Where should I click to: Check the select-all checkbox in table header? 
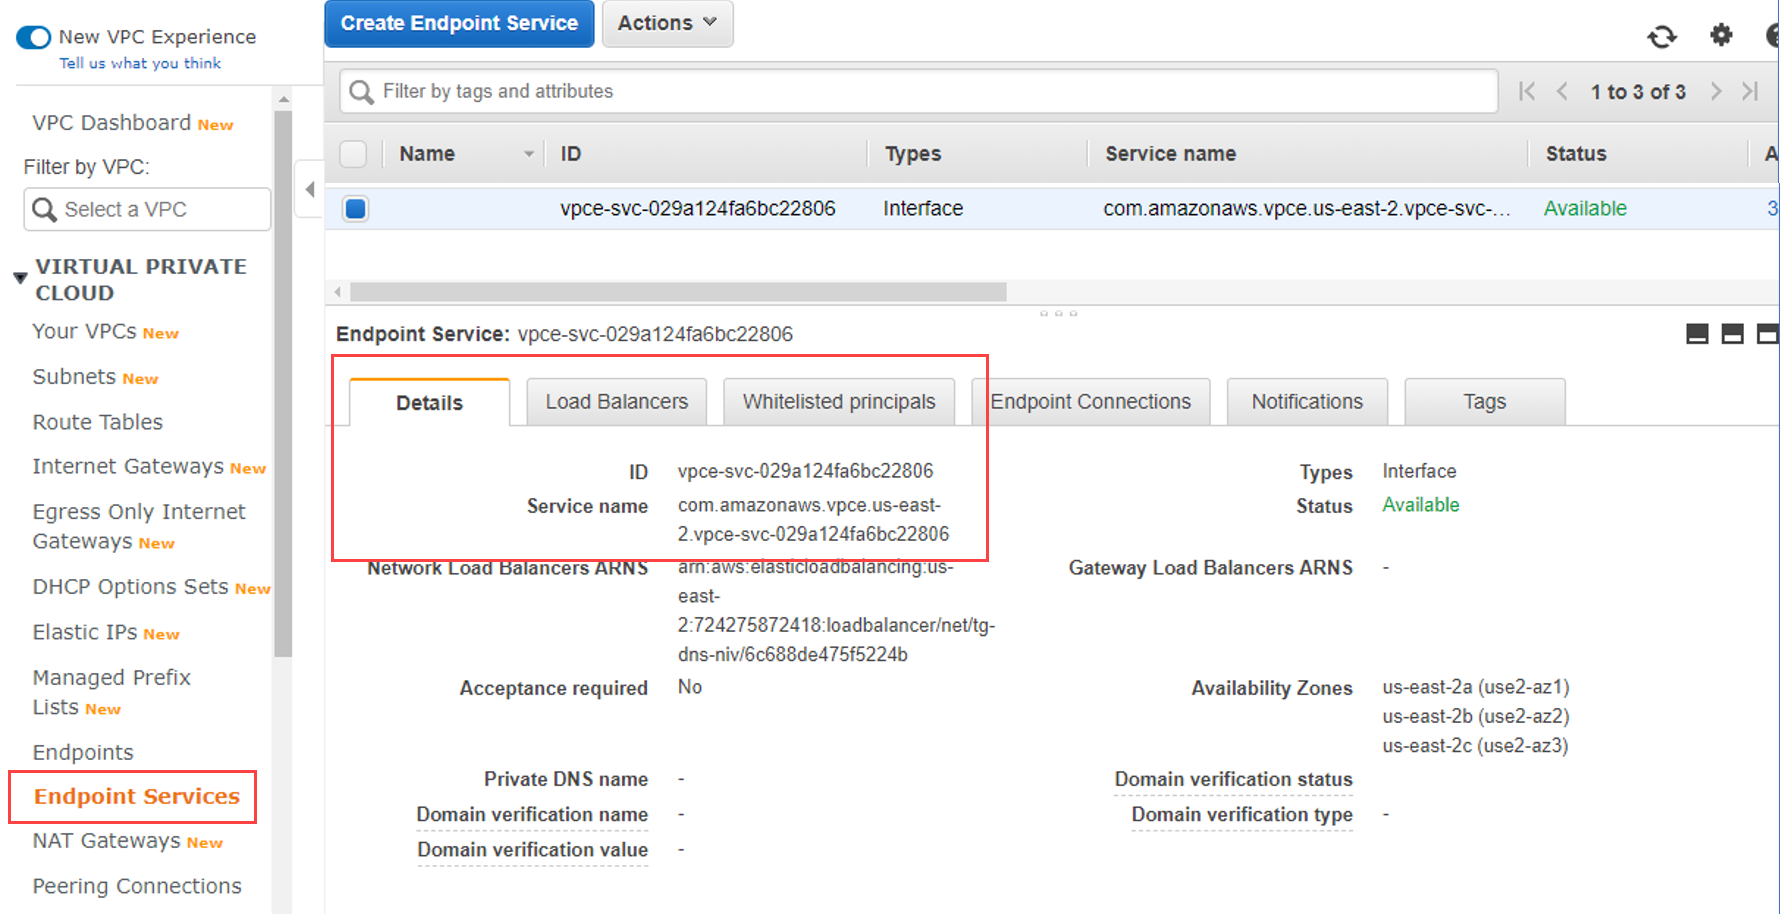tap(353, 154)
